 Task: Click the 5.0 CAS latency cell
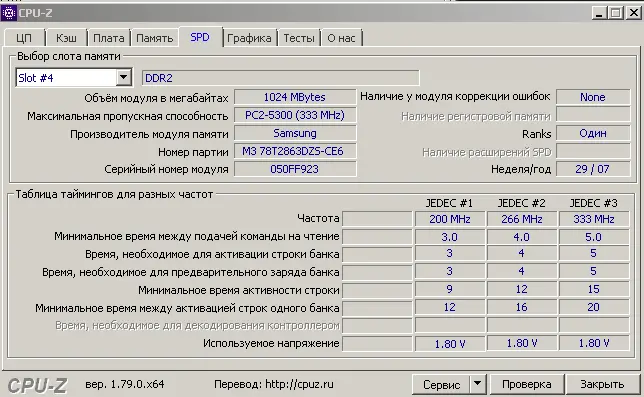[594, 237]
